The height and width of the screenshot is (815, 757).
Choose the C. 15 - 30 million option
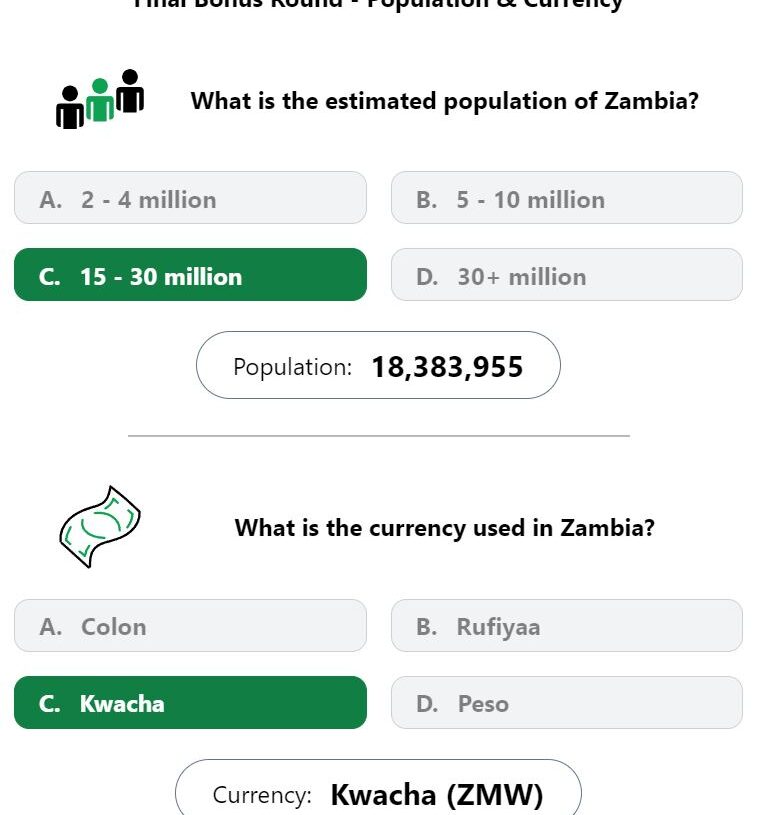190,274
